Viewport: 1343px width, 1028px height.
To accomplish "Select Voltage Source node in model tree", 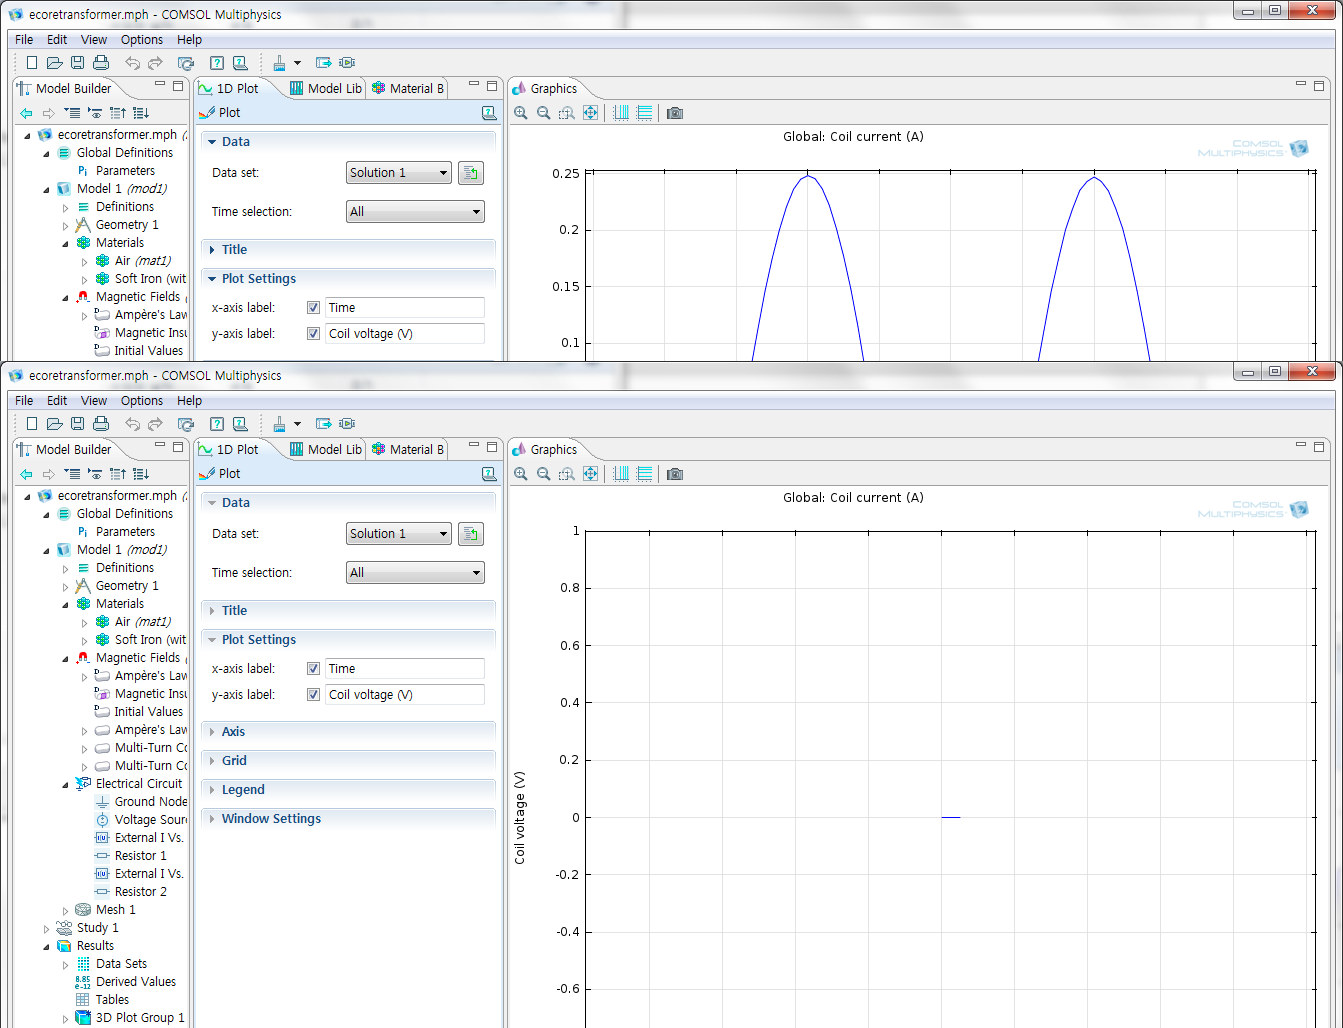I will 150,820.
